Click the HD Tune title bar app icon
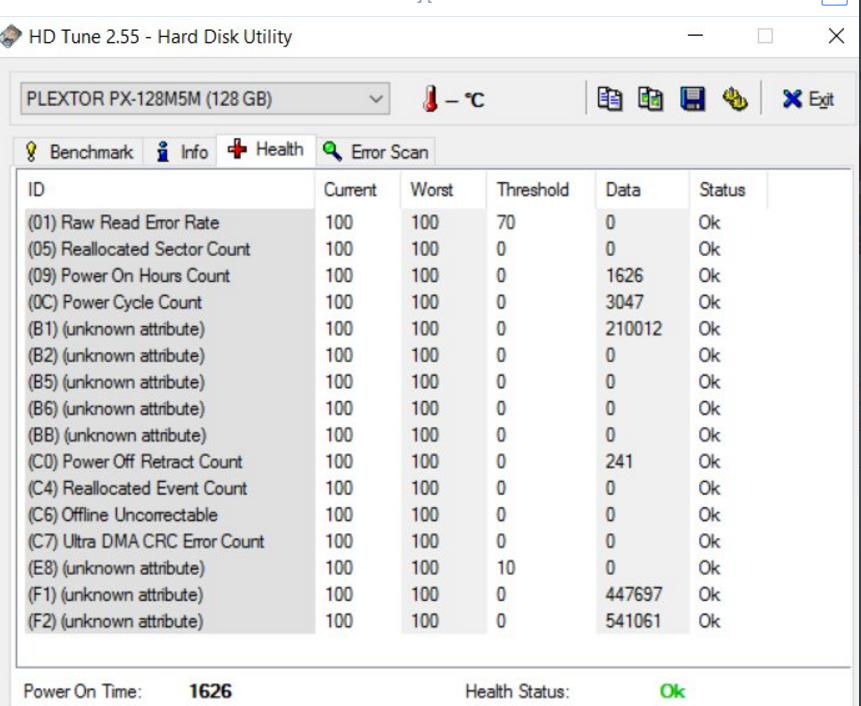 (x=11, y=37)
